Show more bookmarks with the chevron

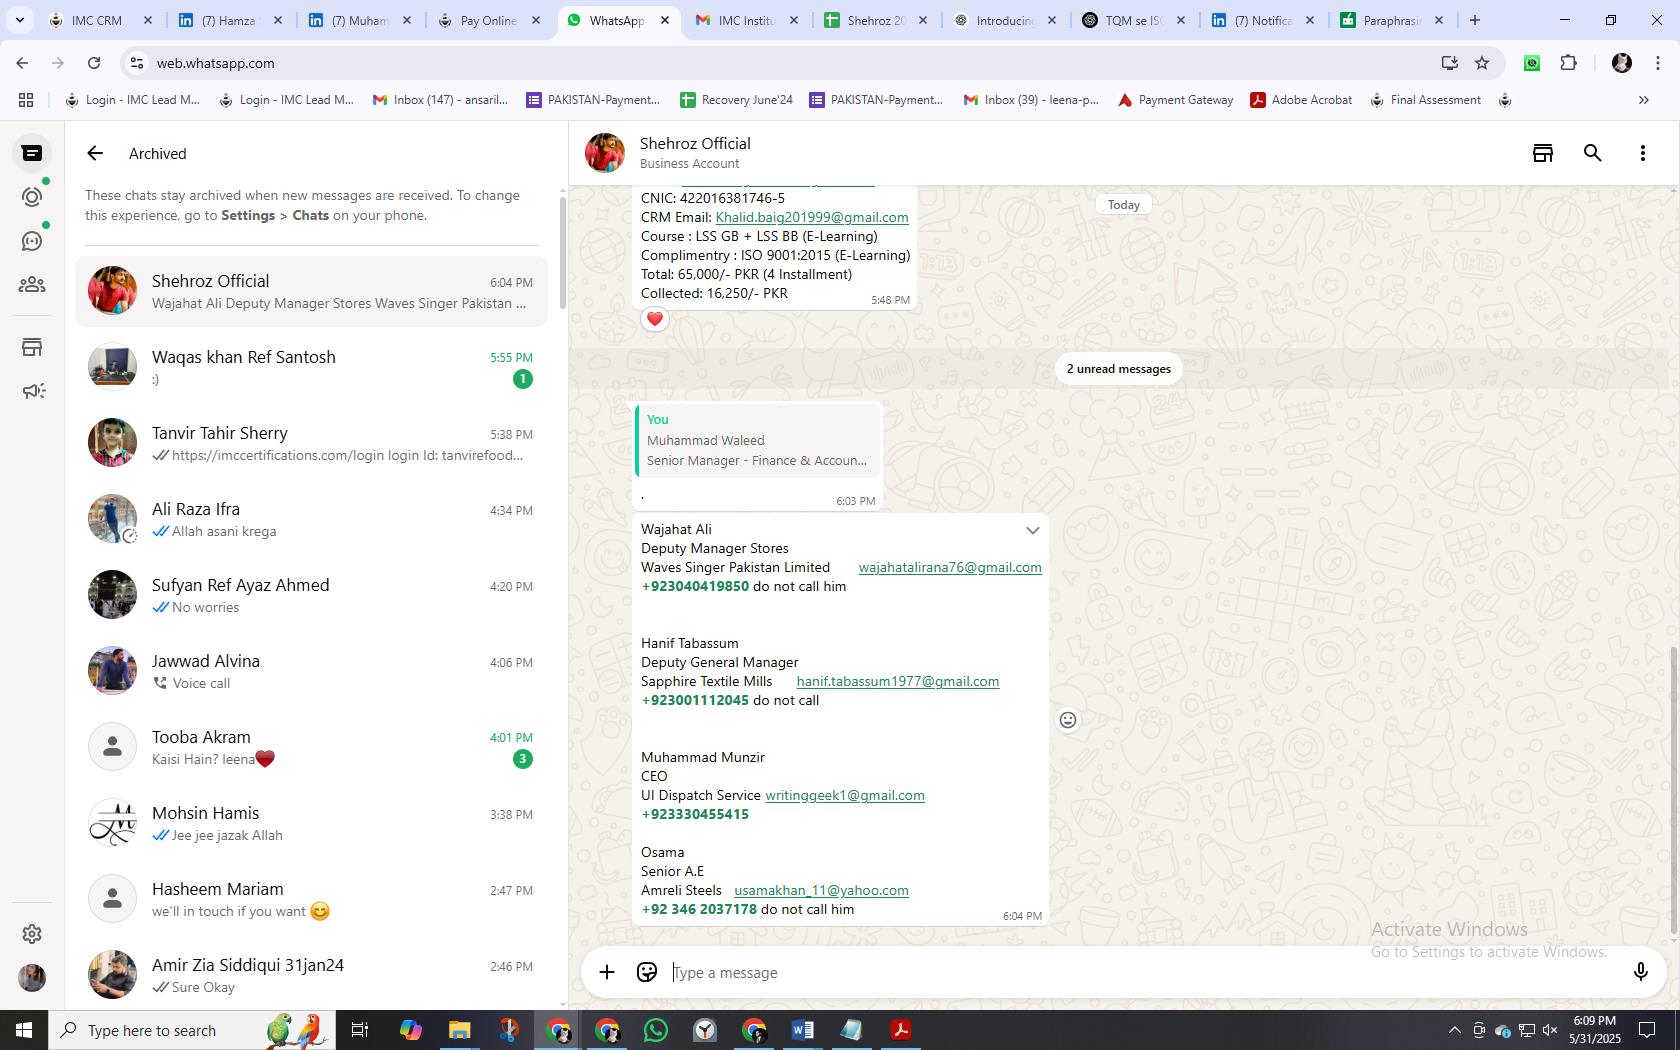[1643, 100]
